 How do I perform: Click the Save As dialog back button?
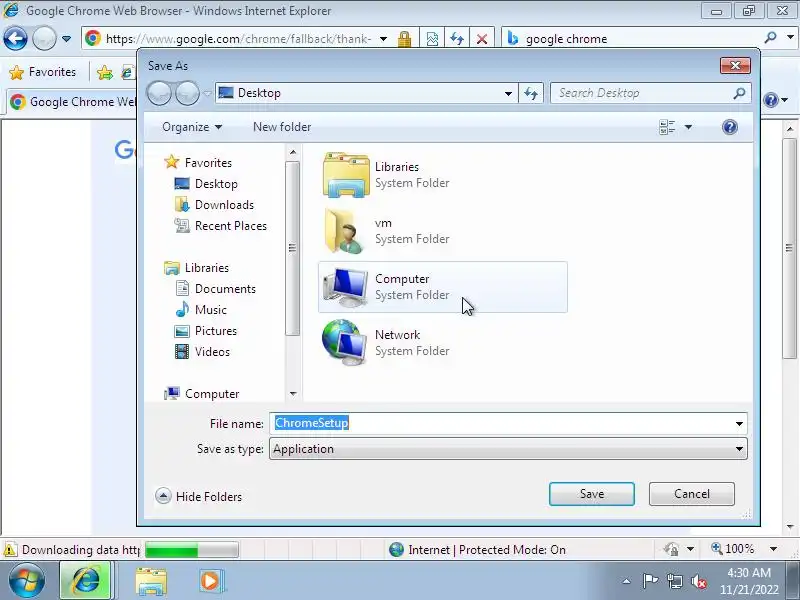(x=160, y=93)
